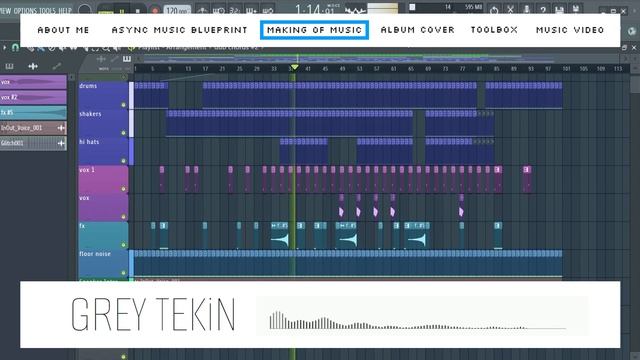
Task: Go to Async Music Blueprint page
Action: tap(180, 30)
